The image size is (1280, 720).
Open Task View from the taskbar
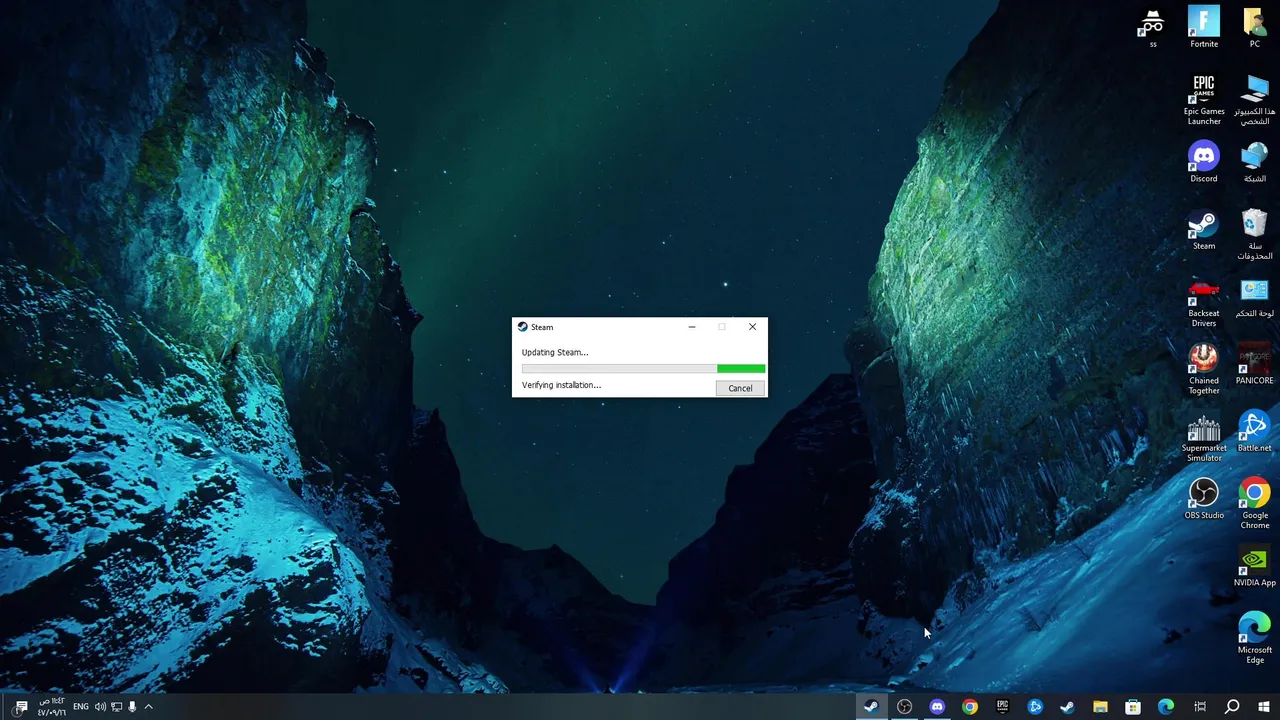click(x=1199, y=707)
